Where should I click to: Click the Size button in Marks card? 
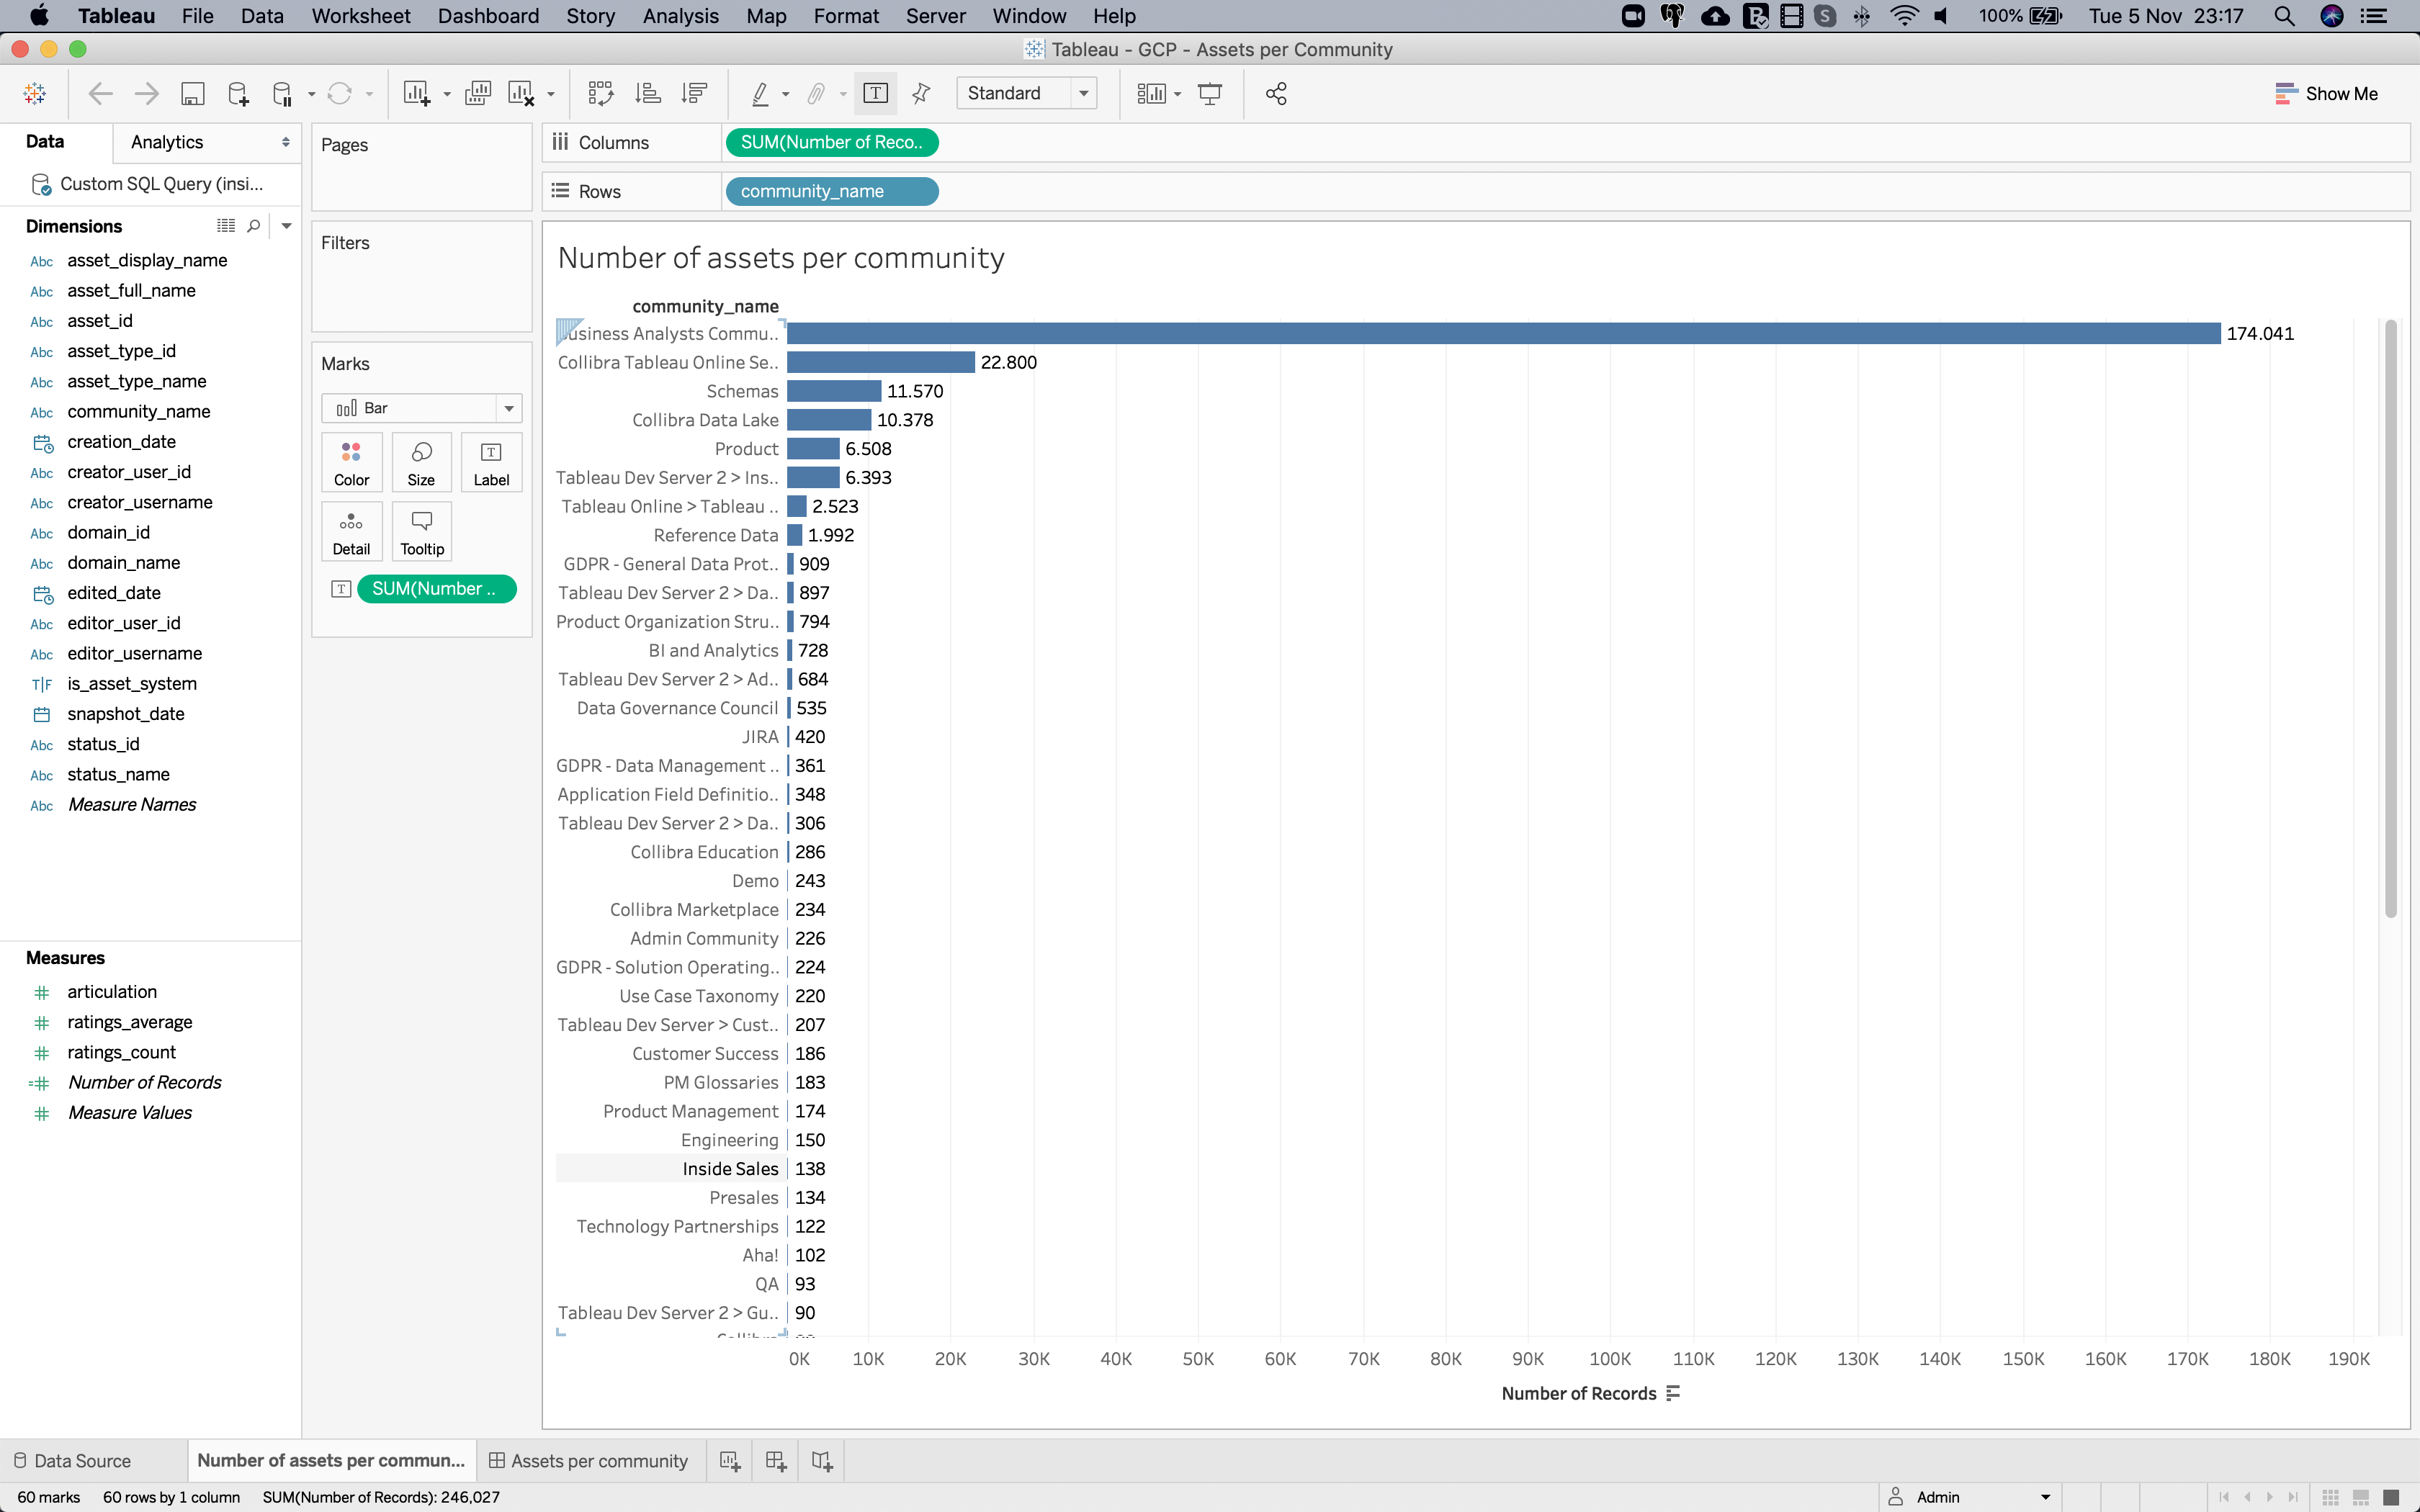421,463
